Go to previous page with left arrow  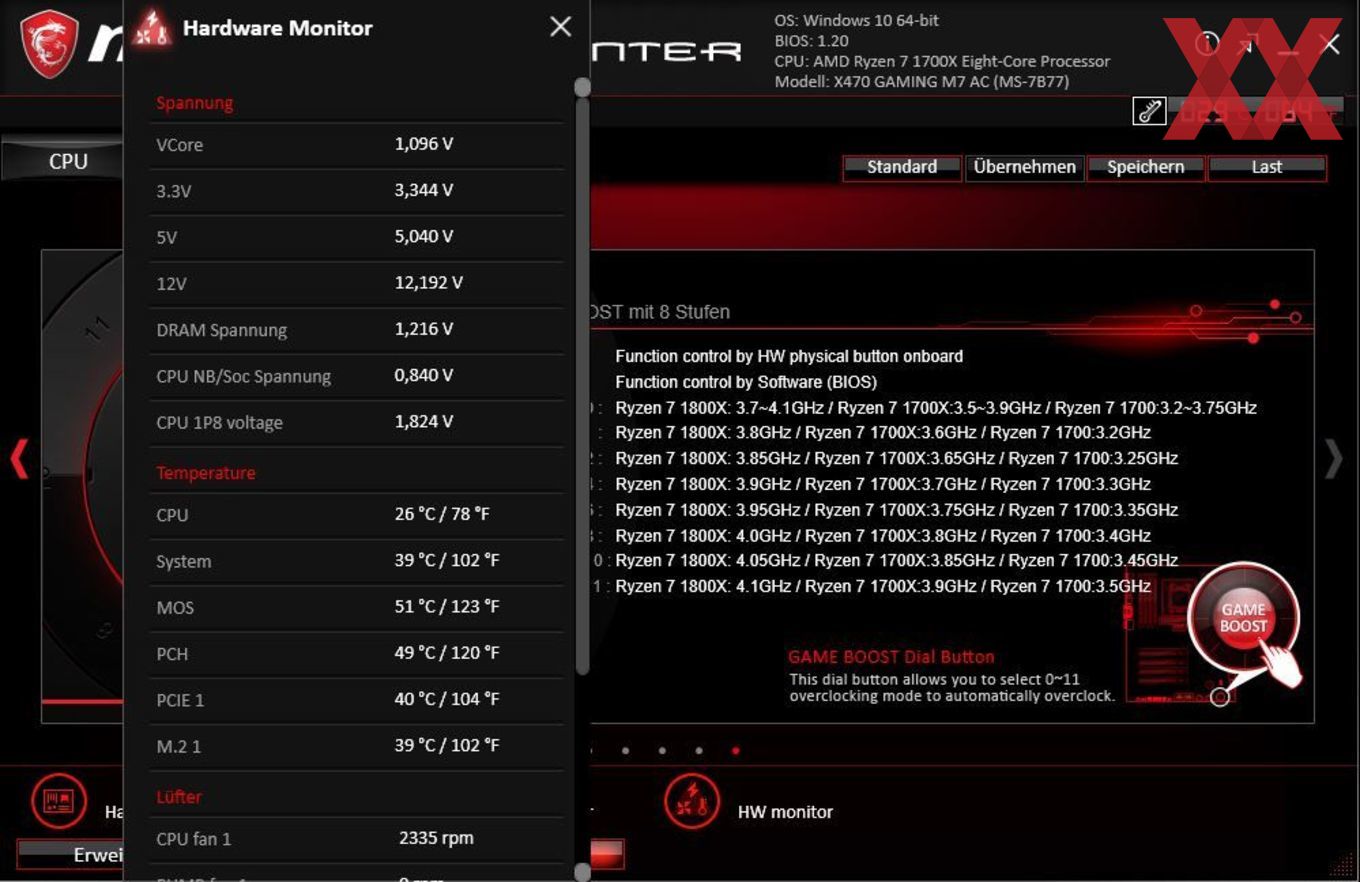[x=19, y=459]
